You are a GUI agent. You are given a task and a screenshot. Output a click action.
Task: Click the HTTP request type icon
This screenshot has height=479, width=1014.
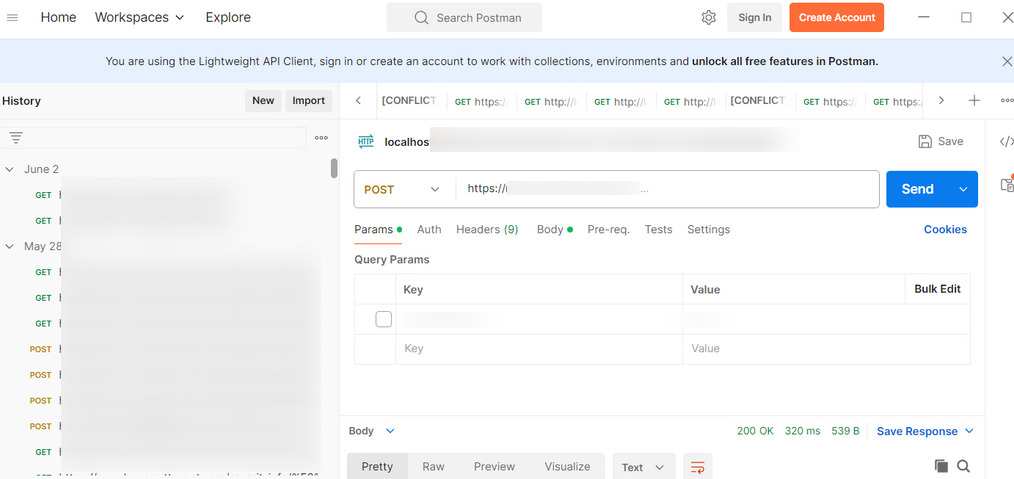[366, 142]
